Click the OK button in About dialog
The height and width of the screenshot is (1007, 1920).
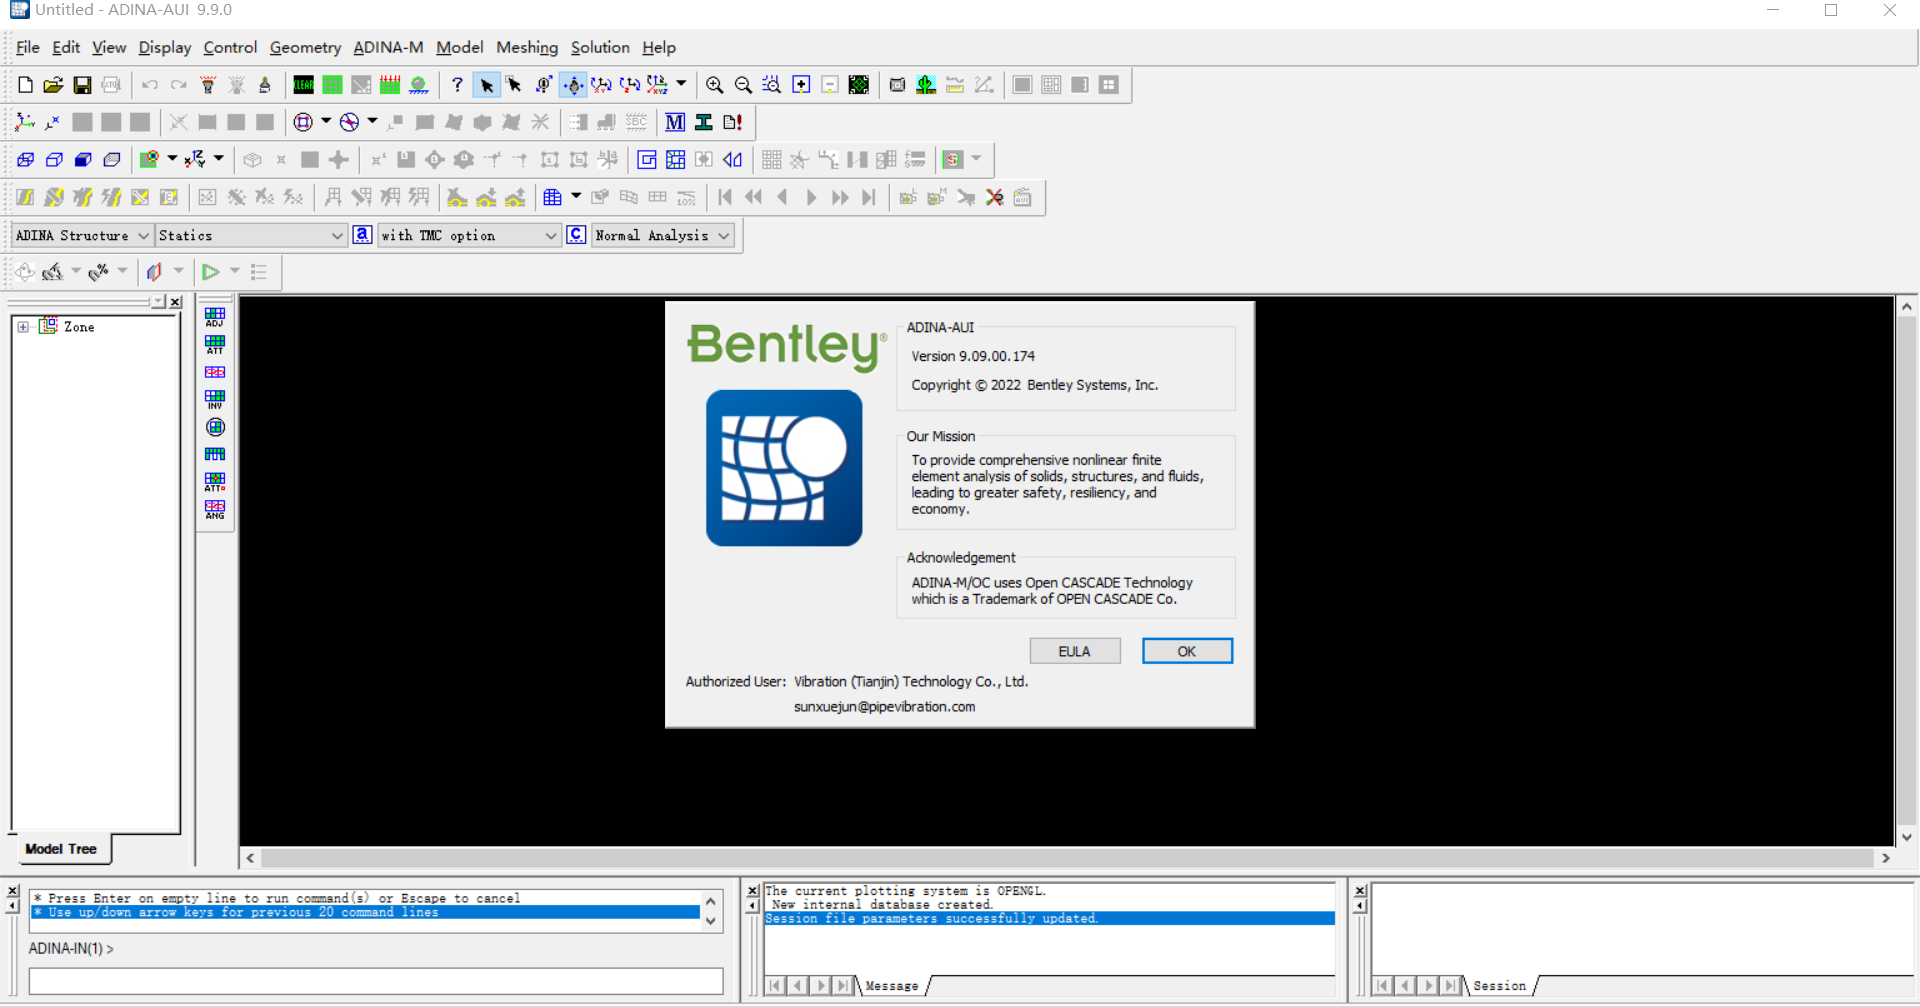1187,651
